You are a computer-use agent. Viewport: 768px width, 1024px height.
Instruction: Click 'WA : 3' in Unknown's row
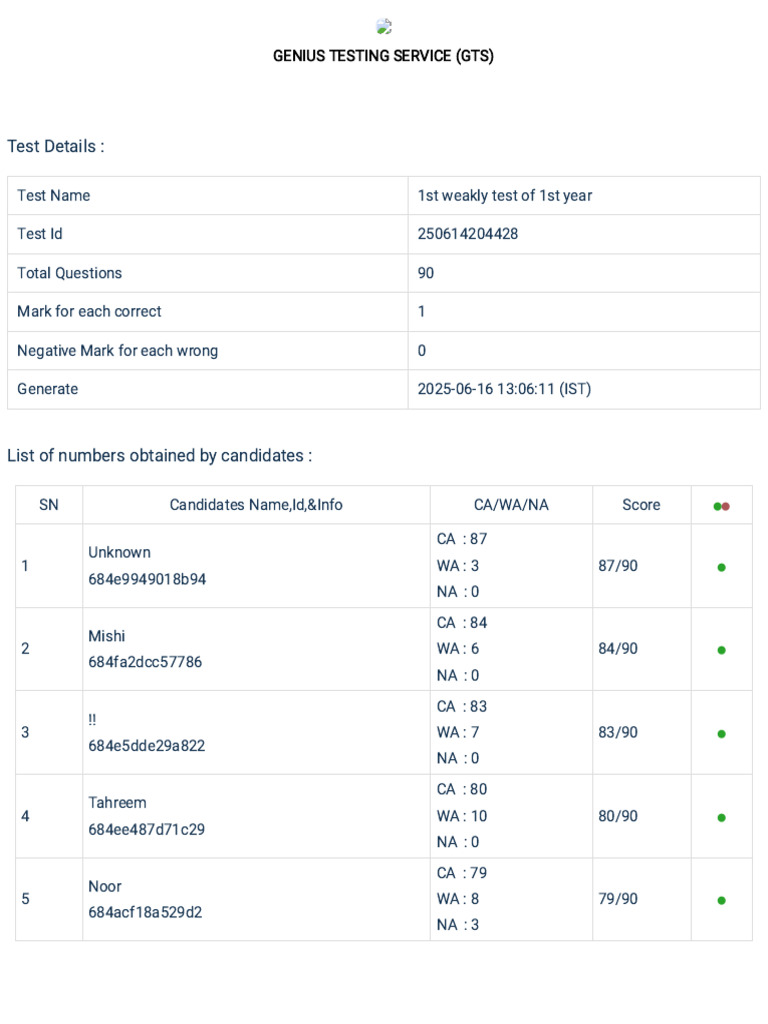coord(458,566)
